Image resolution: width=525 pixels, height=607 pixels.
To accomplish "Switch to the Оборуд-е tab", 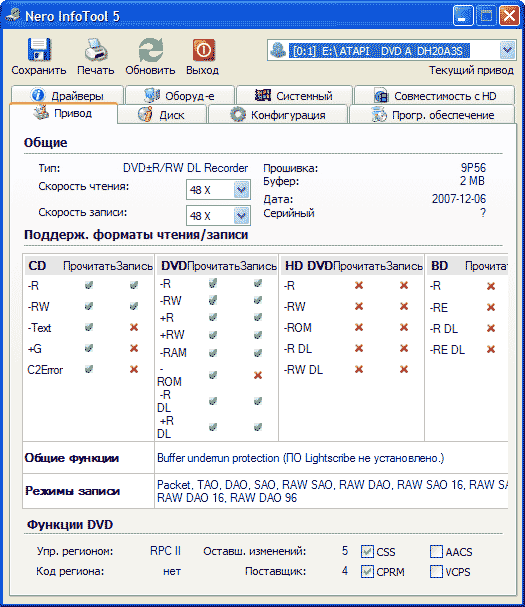I will coord(180,95).
